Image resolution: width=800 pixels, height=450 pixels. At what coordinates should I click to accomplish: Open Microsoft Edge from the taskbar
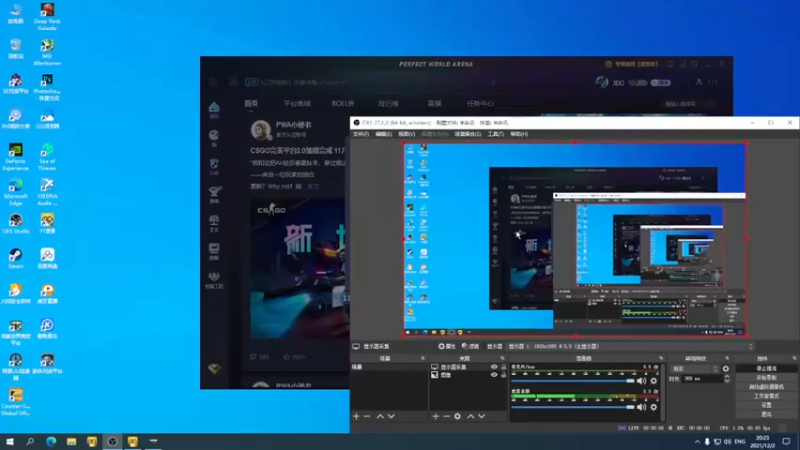coord(51,441)
